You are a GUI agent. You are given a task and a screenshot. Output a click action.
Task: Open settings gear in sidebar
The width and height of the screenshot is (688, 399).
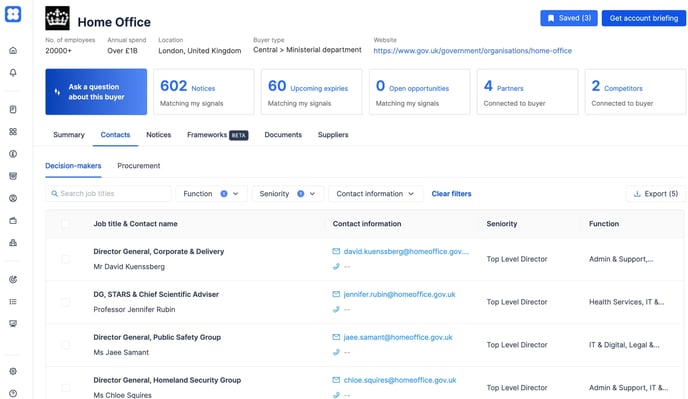(x=13, y=371)
